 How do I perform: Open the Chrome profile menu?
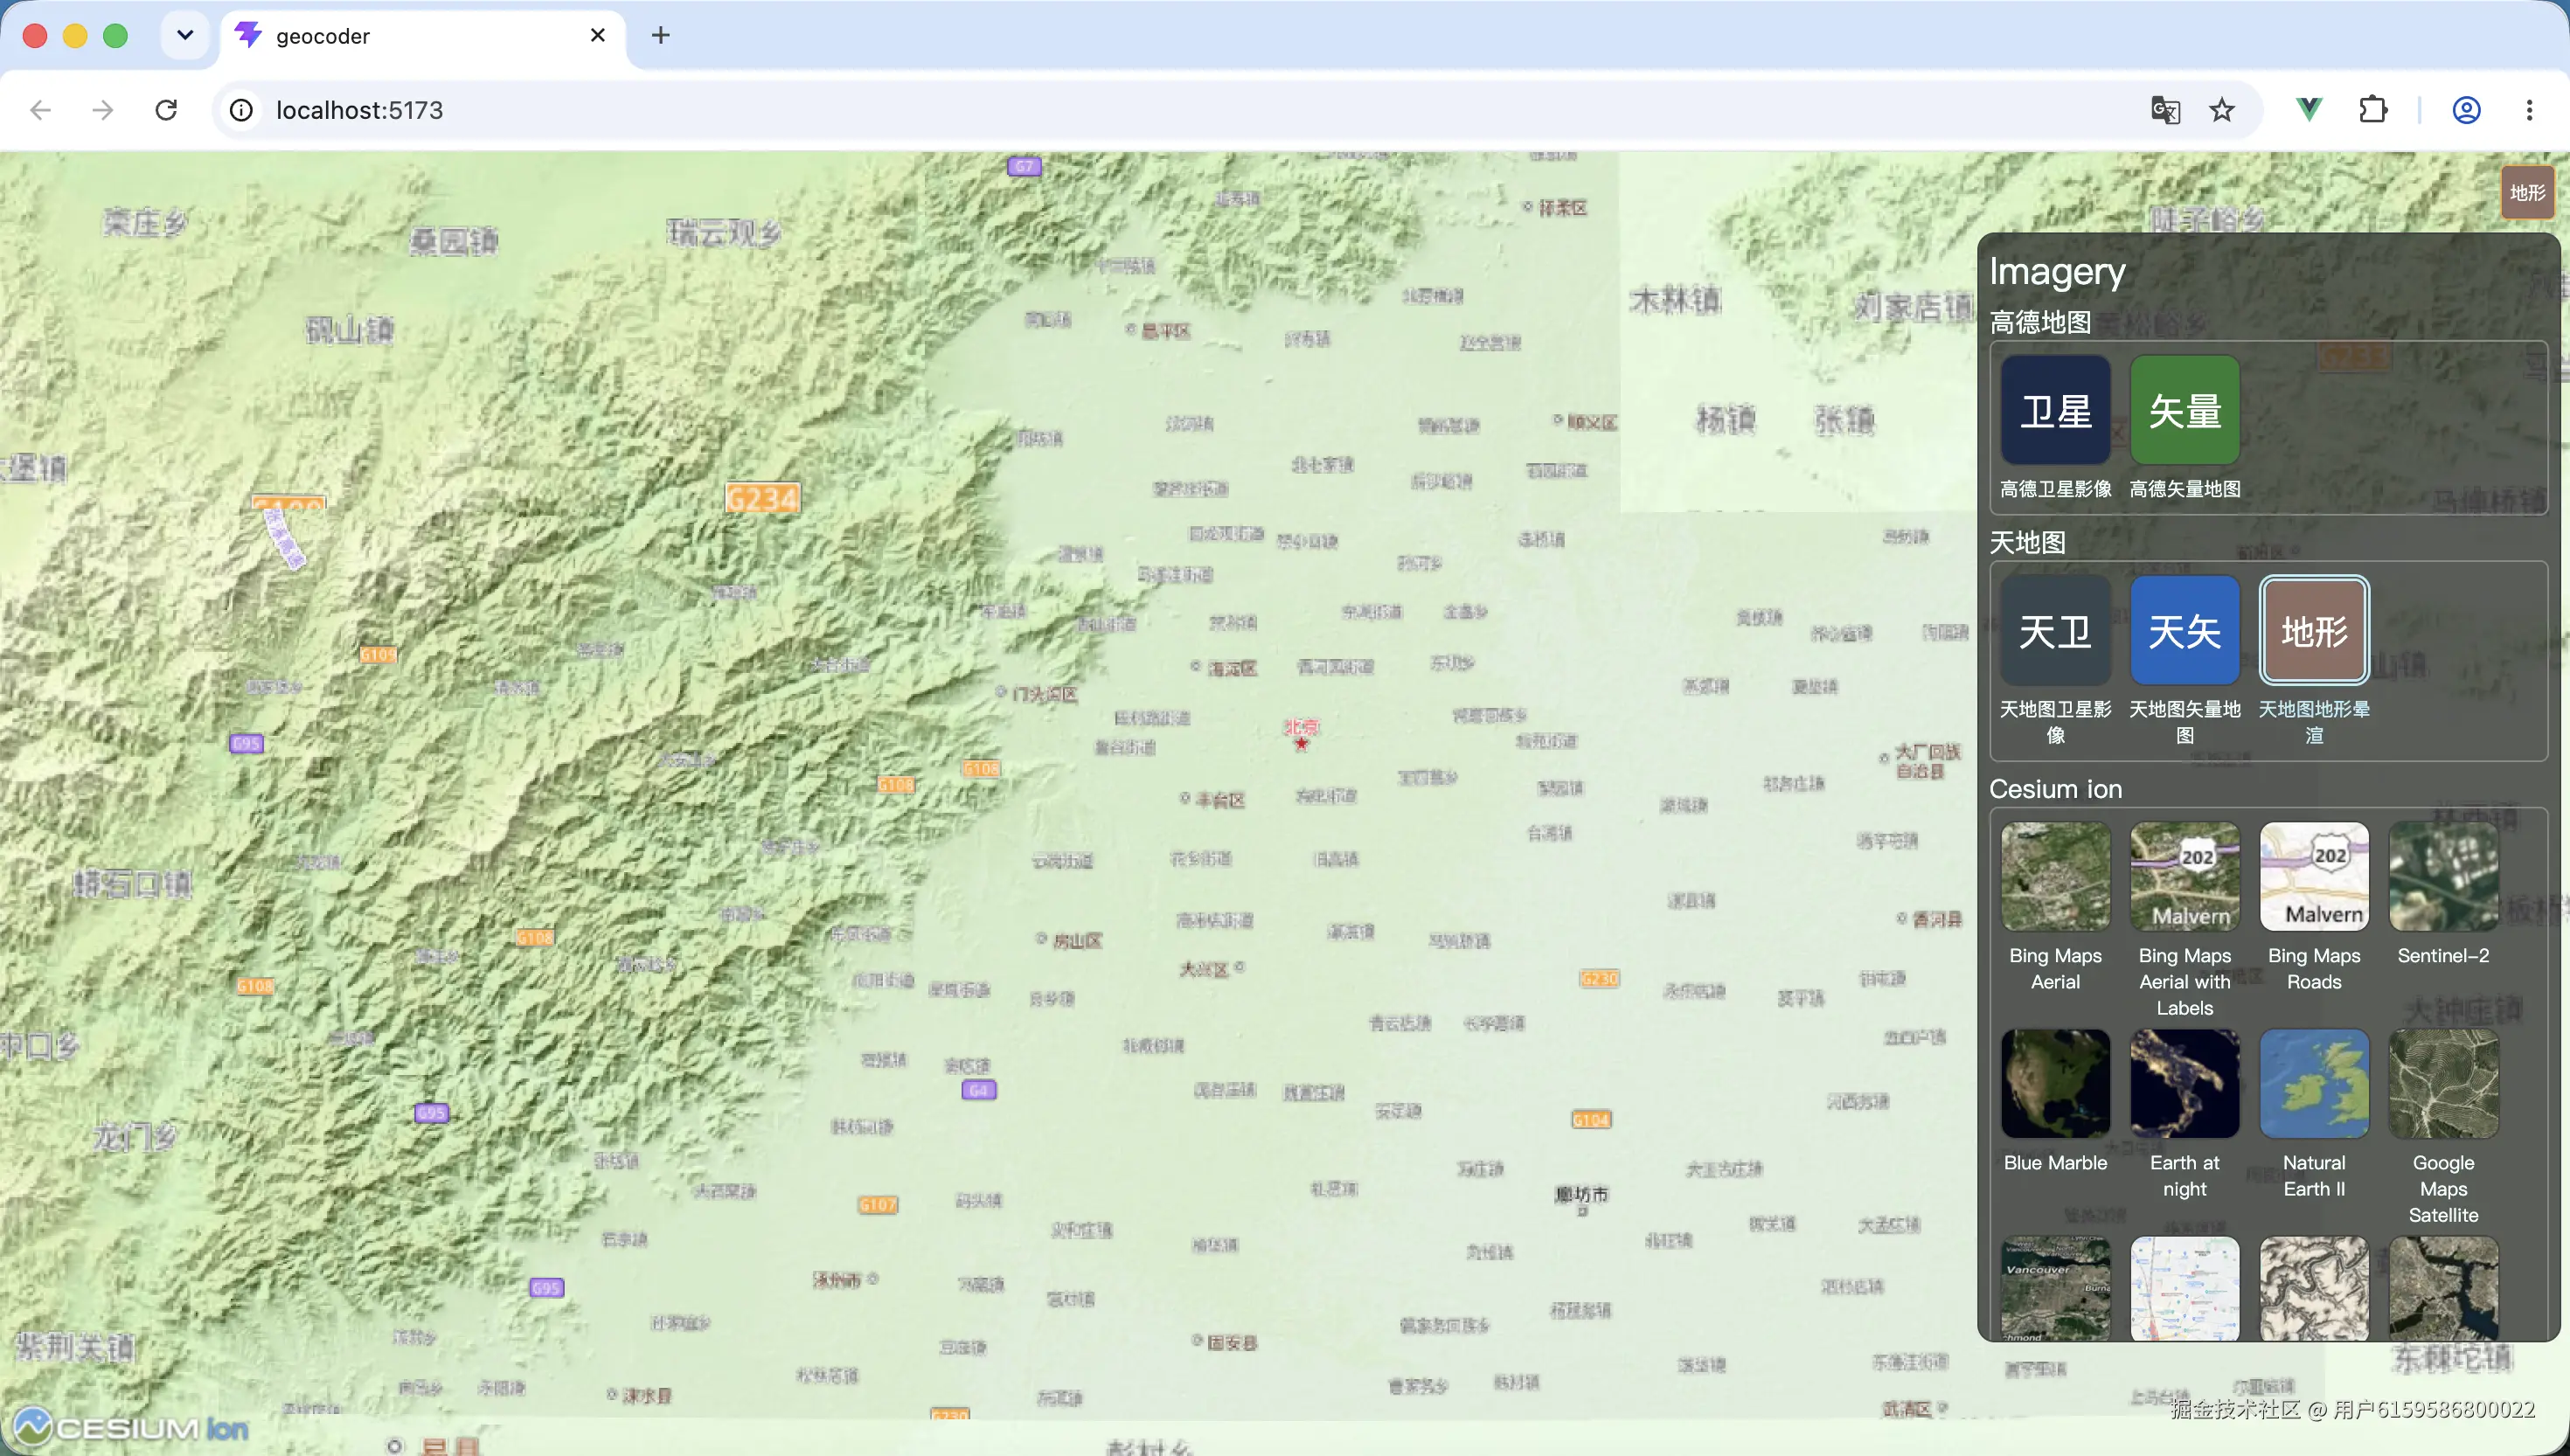pos(2466,110)
